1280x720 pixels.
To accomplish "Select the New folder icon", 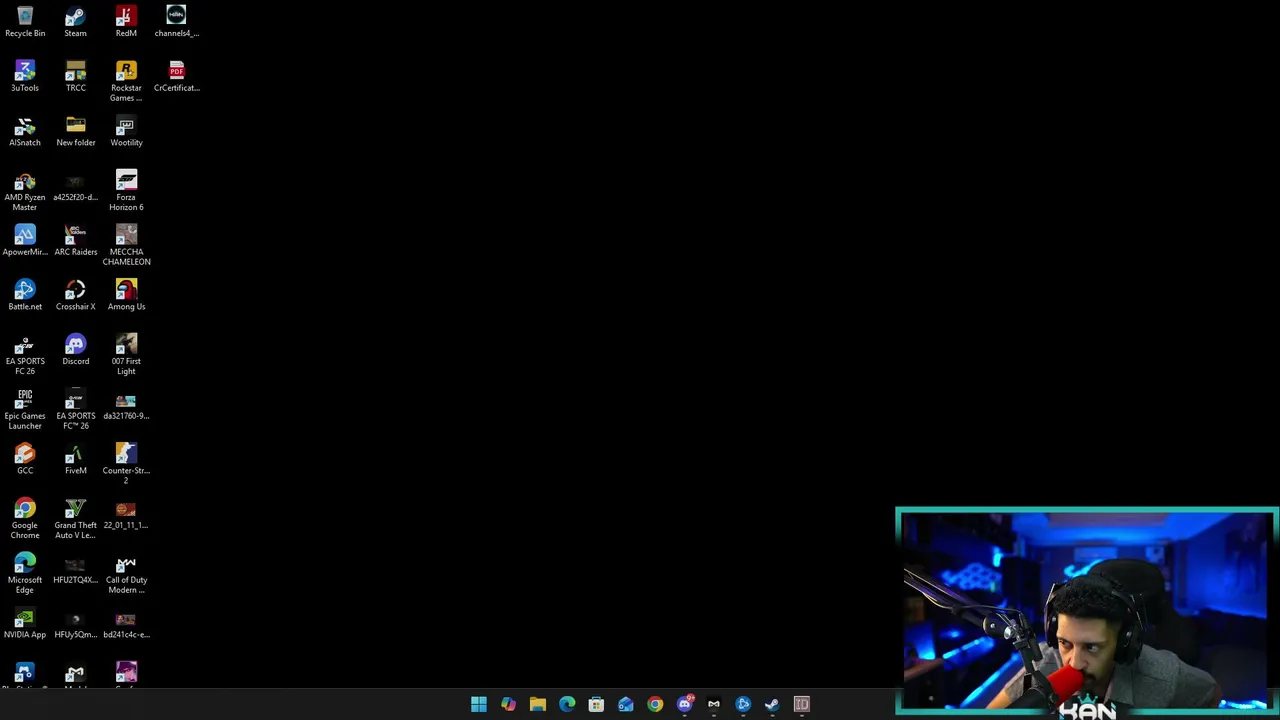I will click(x=75, y=132).
